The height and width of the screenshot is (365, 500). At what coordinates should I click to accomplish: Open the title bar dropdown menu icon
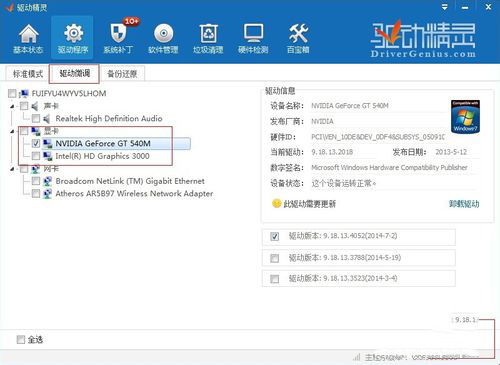point(445,7)
